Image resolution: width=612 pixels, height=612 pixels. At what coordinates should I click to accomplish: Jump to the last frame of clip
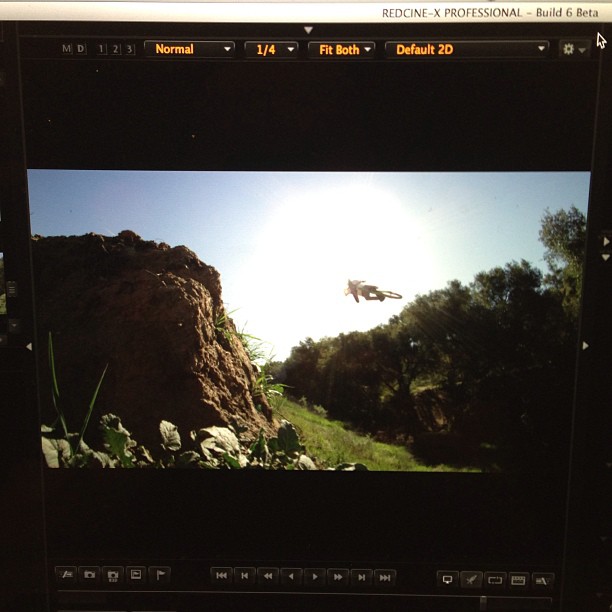385,576
